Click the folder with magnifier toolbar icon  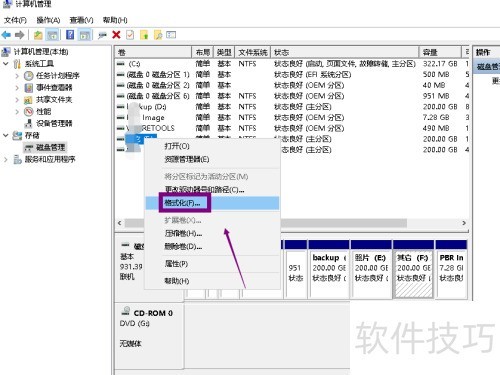click(158, 35)
